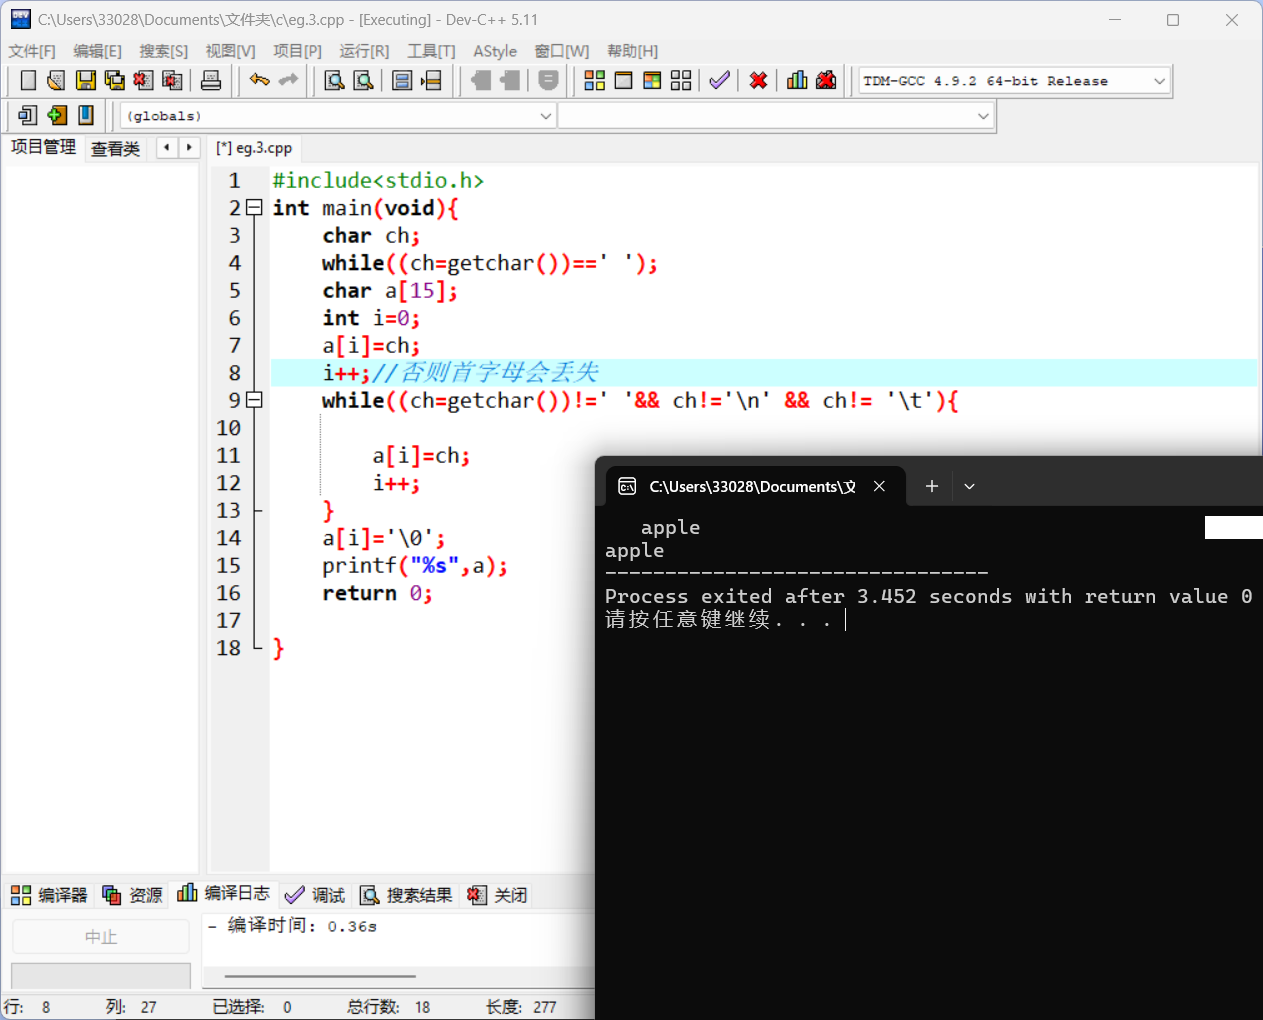Add a new terminal tab with plus
This screenshot has height=1020, width=1263.
(932, 486)
